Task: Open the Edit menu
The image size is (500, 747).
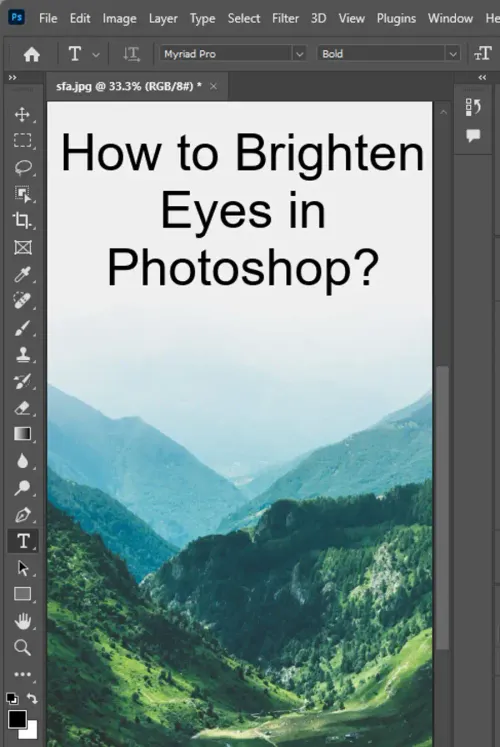Action: pos(80,19)
